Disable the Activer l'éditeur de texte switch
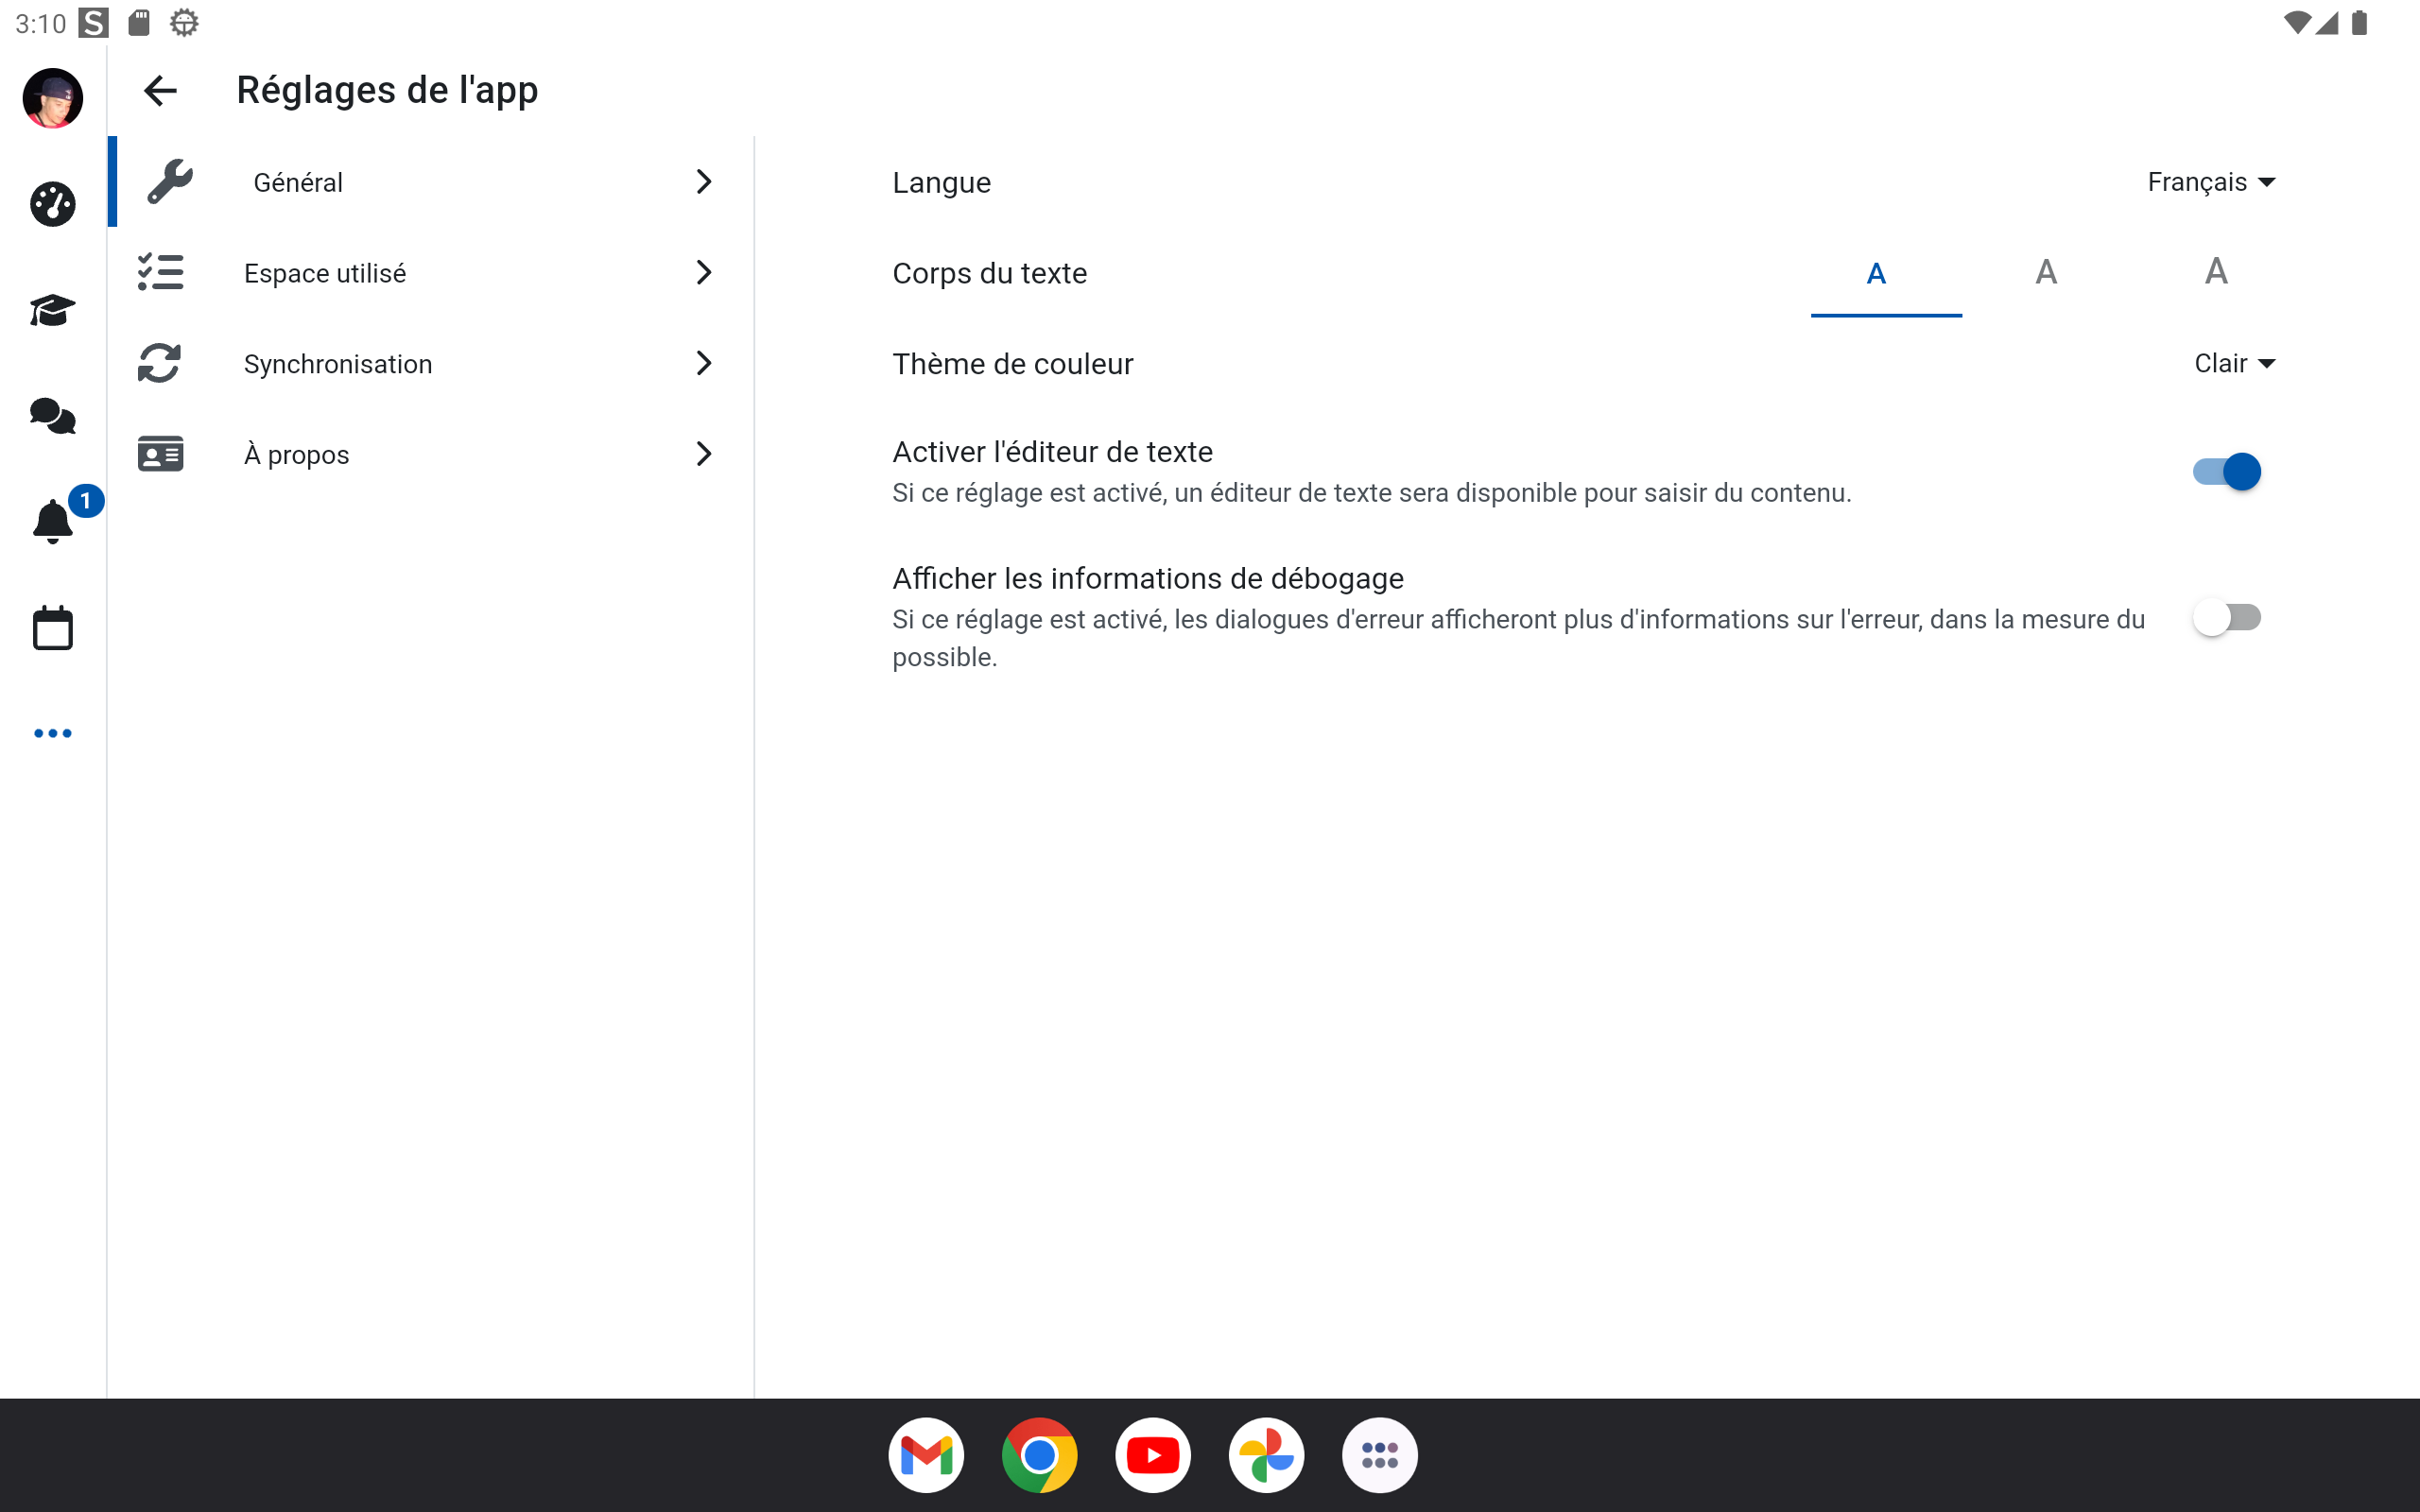 (2226, 472)
